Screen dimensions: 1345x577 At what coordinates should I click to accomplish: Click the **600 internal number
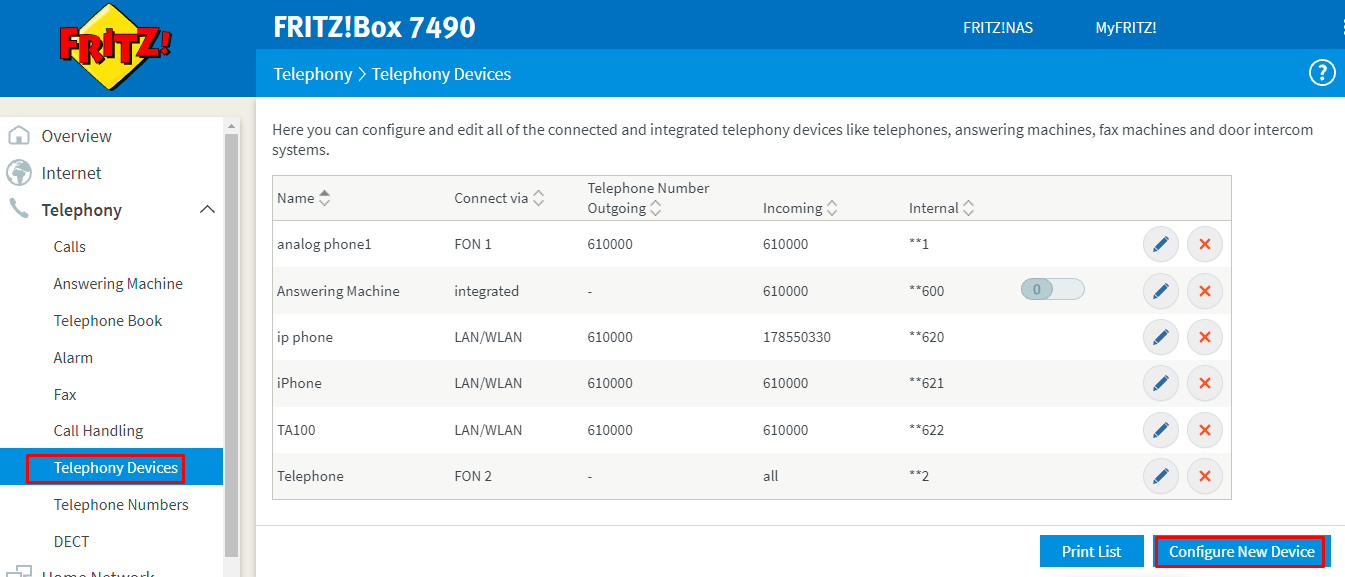coord(926,291)
